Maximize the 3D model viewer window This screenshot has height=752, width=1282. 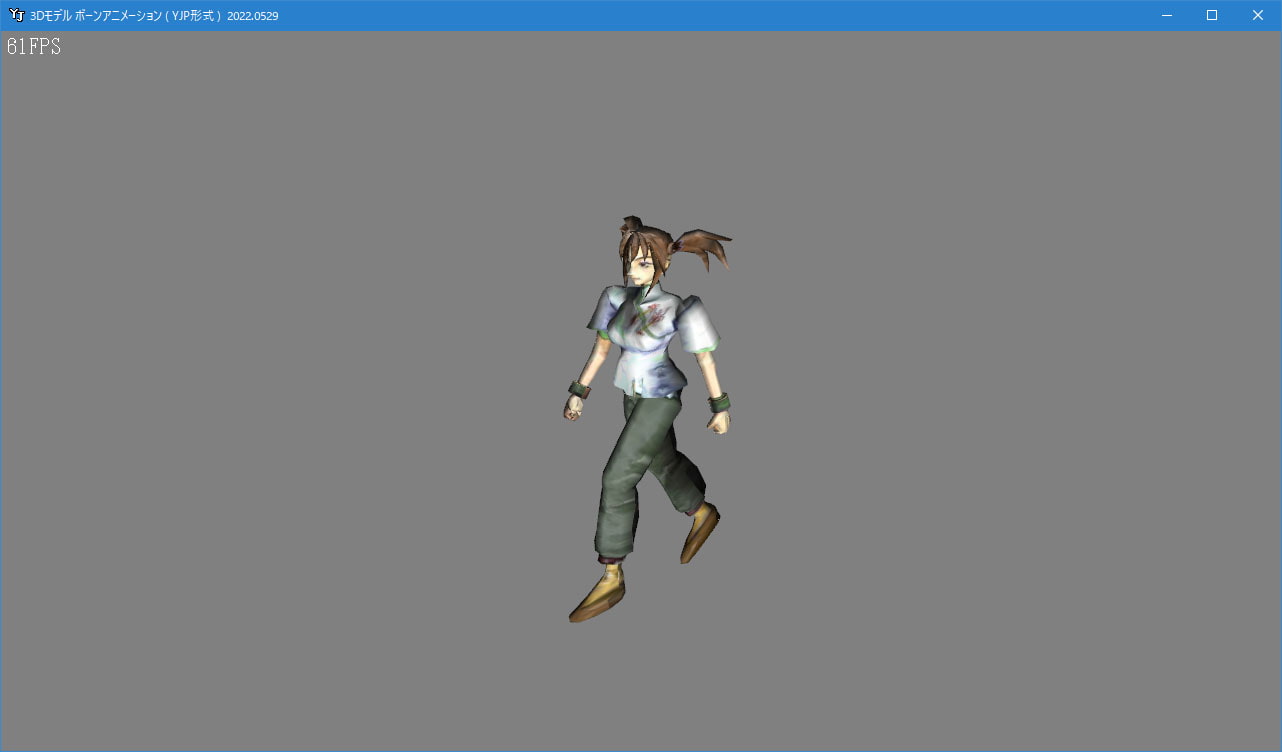pyautogui.click(x=1212, y=15)
